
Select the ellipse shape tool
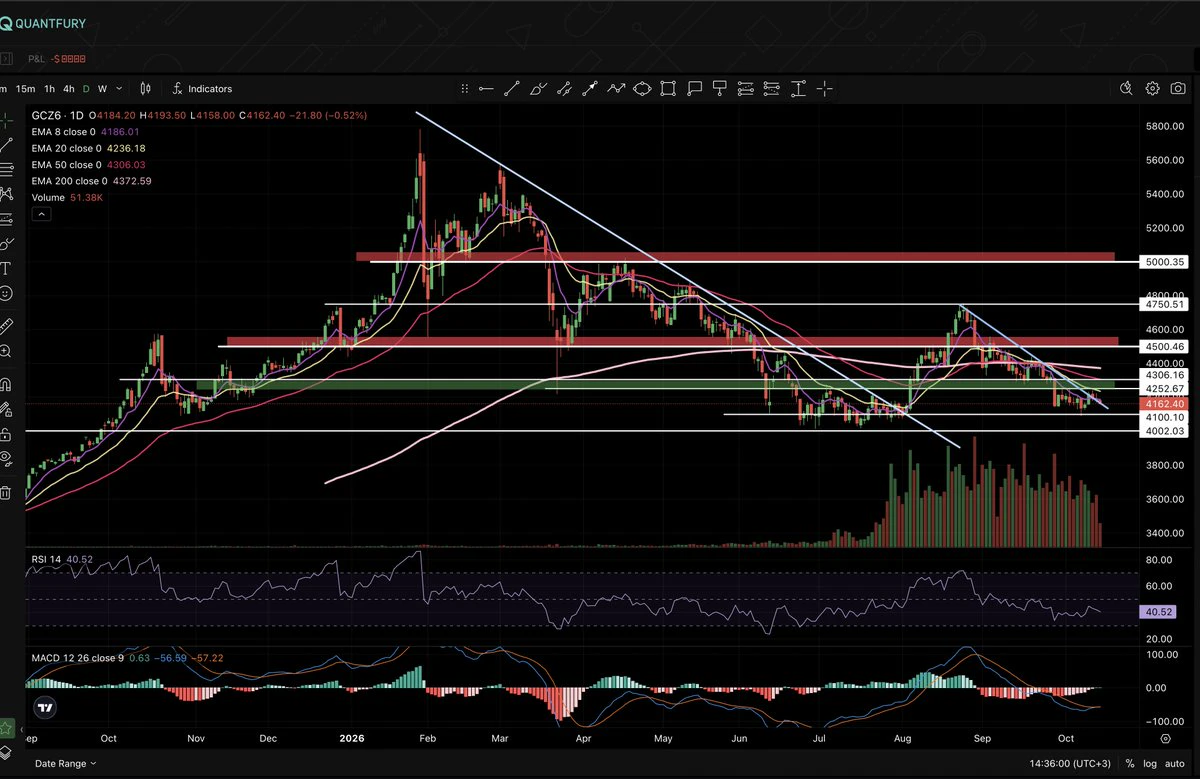pyautogui.click(x=643, y=89)
